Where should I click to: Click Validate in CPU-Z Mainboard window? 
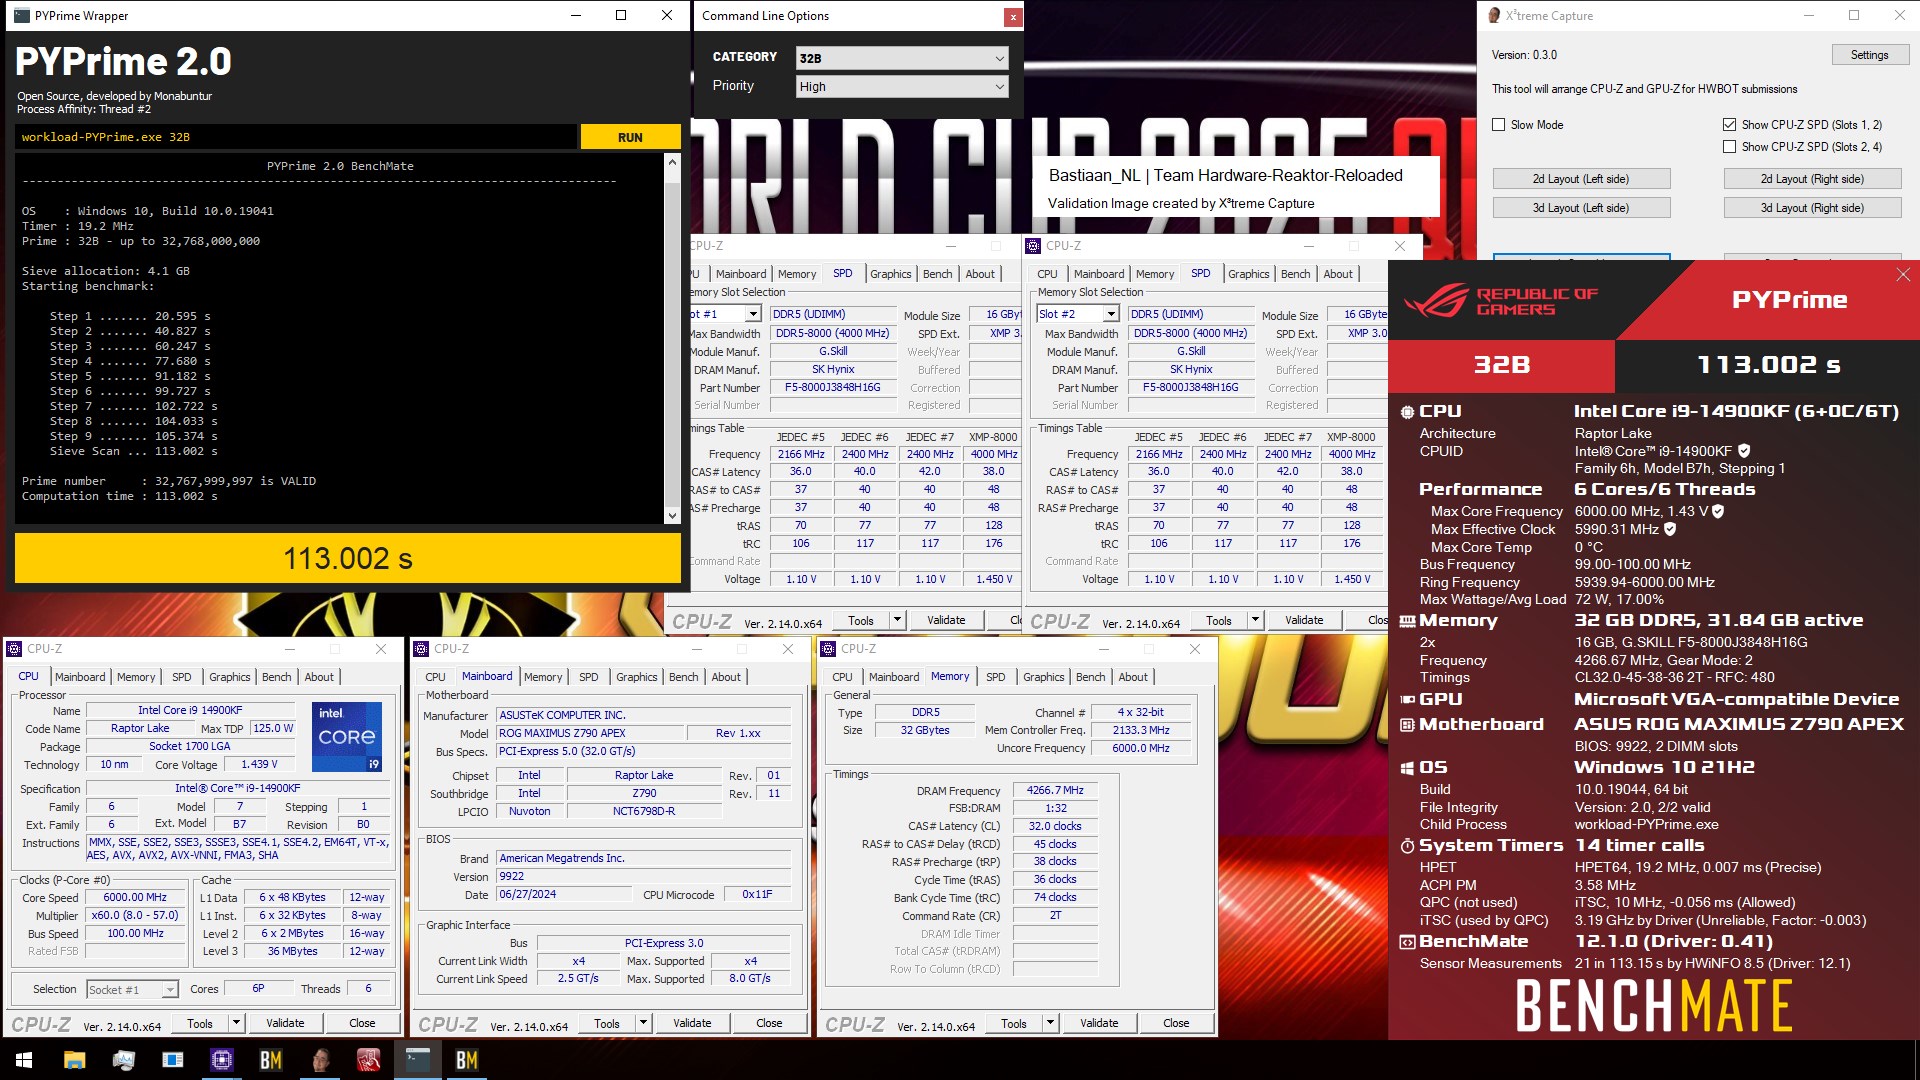(692, 1023)
